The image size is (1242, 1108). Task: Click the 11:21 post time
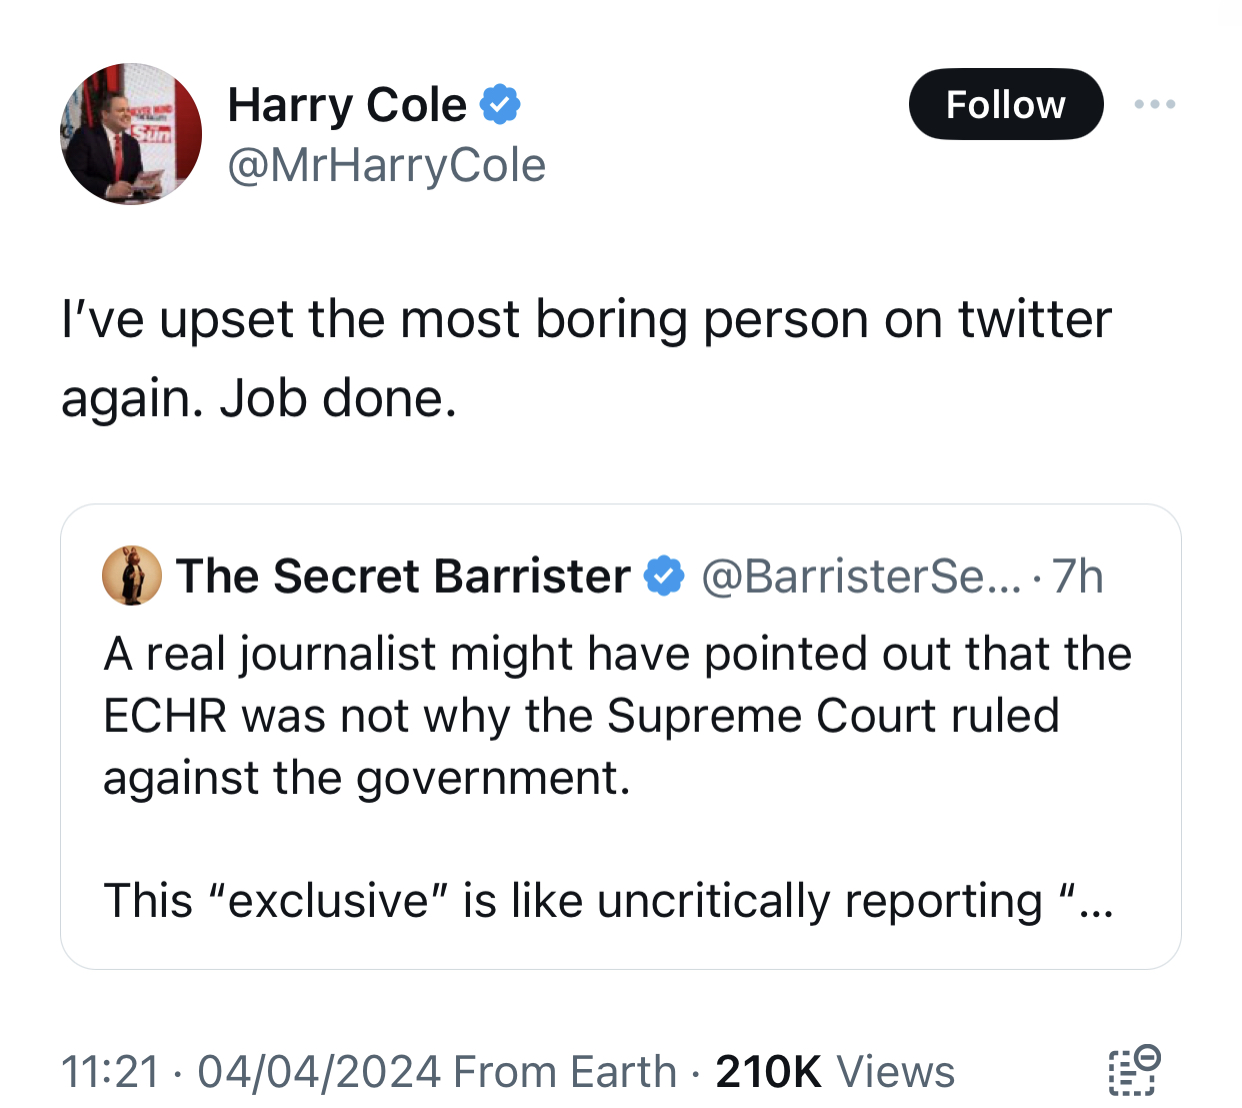pos(110,1072)
